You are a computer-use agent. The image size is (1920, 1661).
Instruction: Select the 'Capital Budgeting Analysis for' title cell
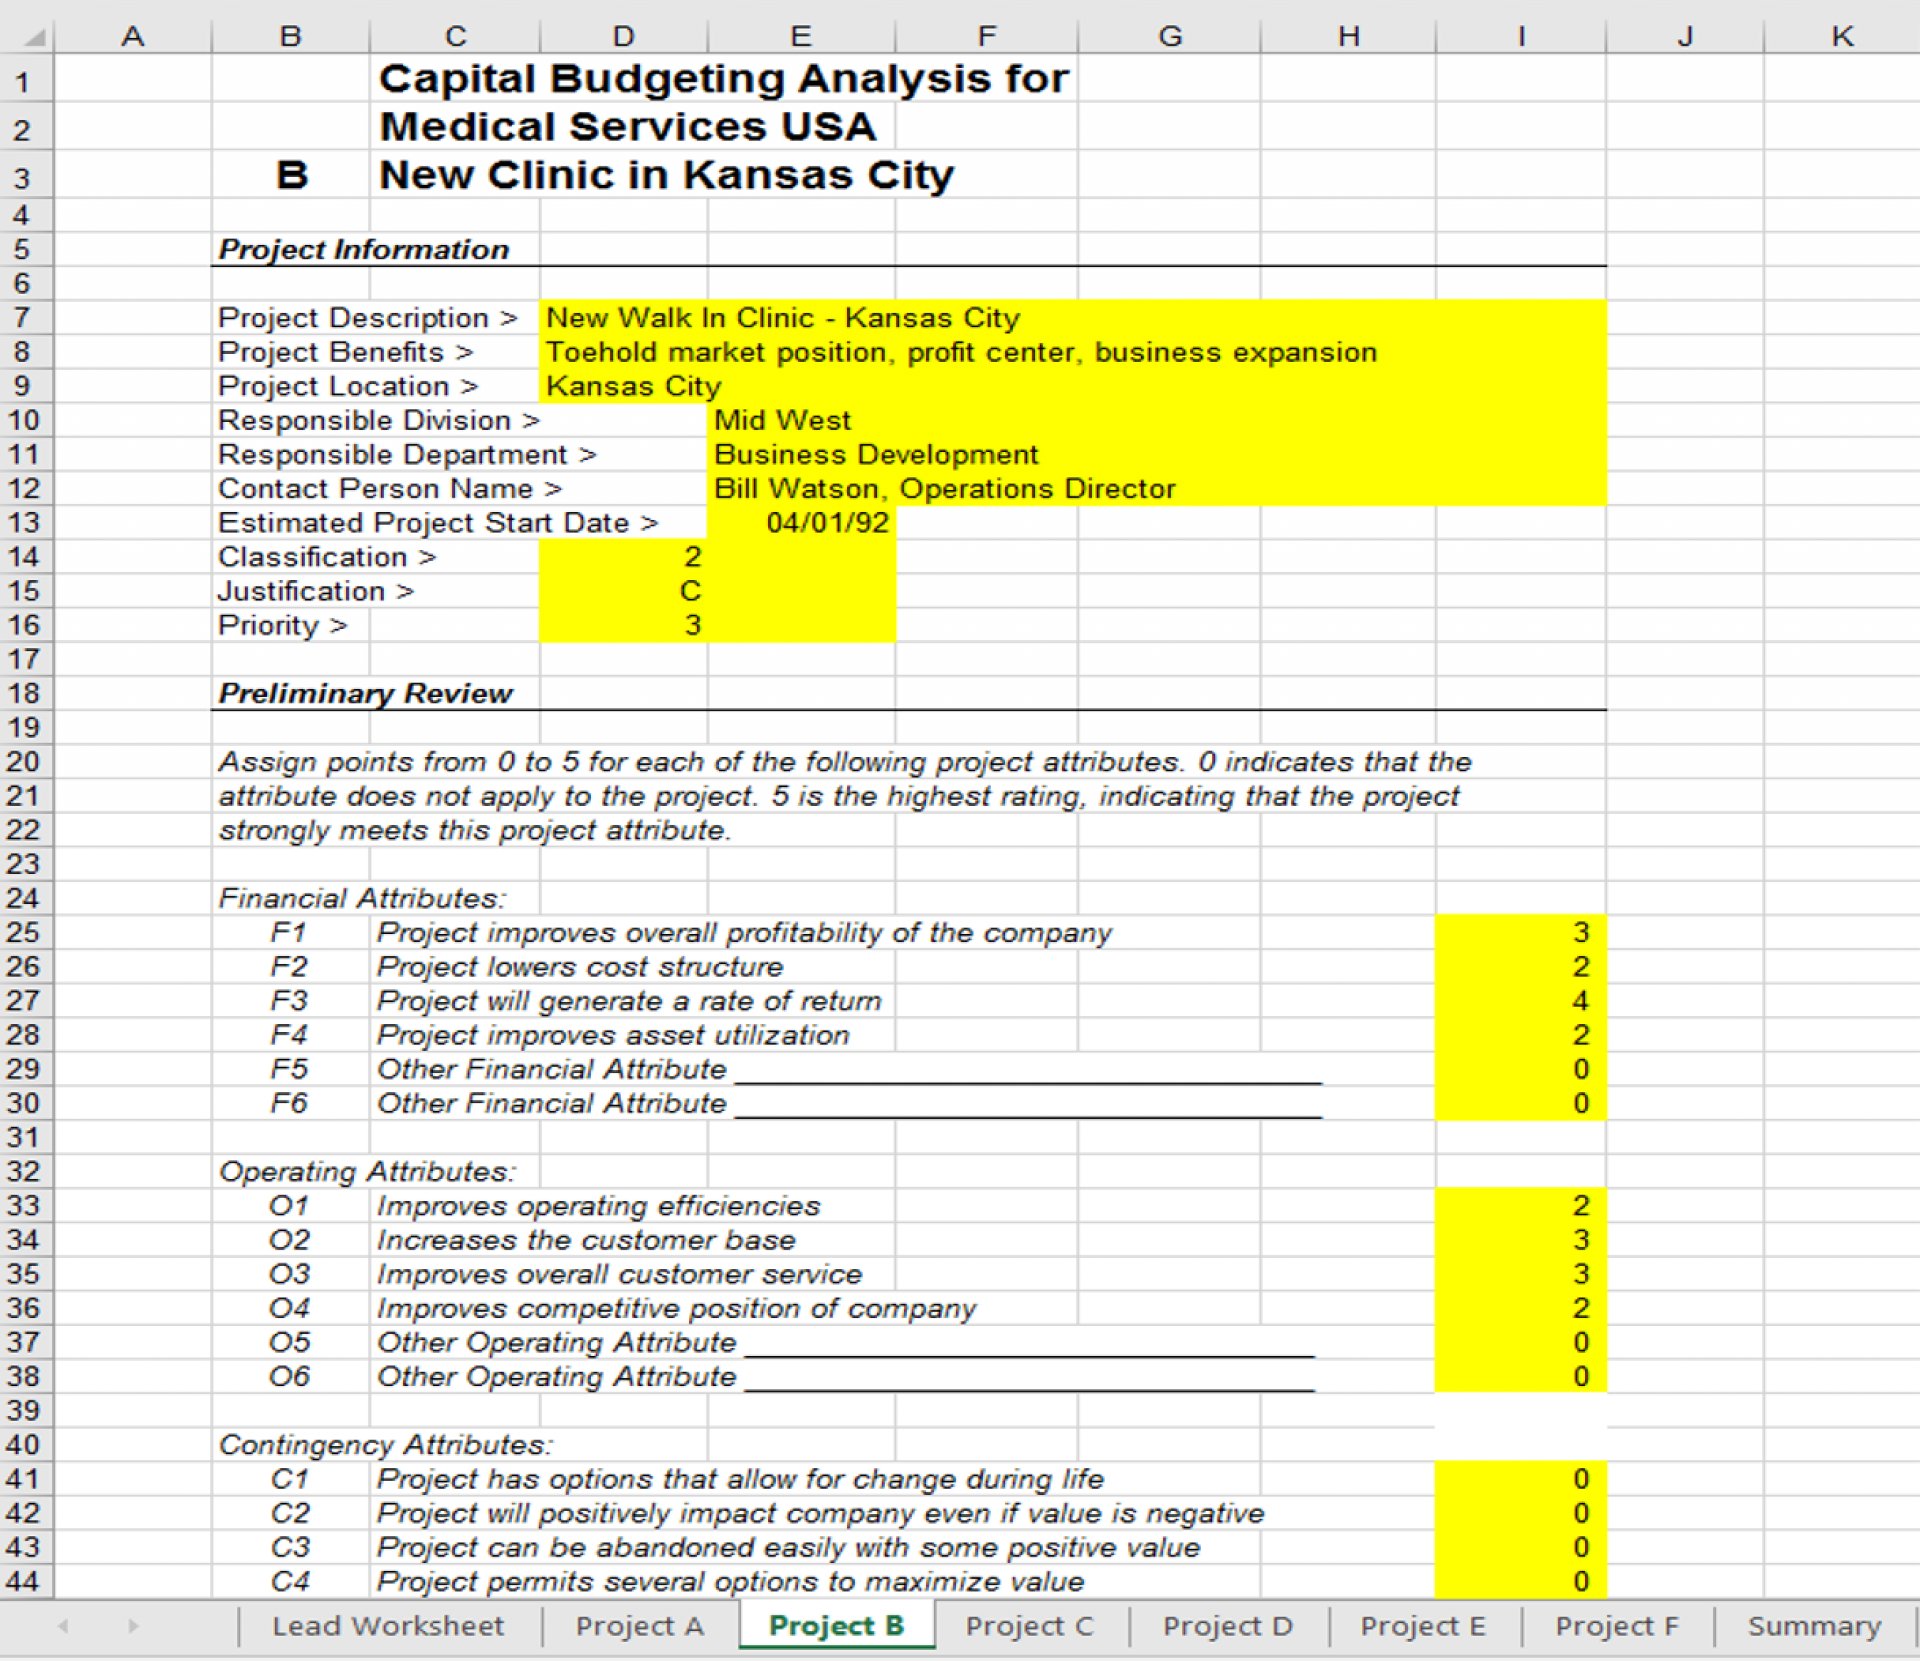coord(724,78)
